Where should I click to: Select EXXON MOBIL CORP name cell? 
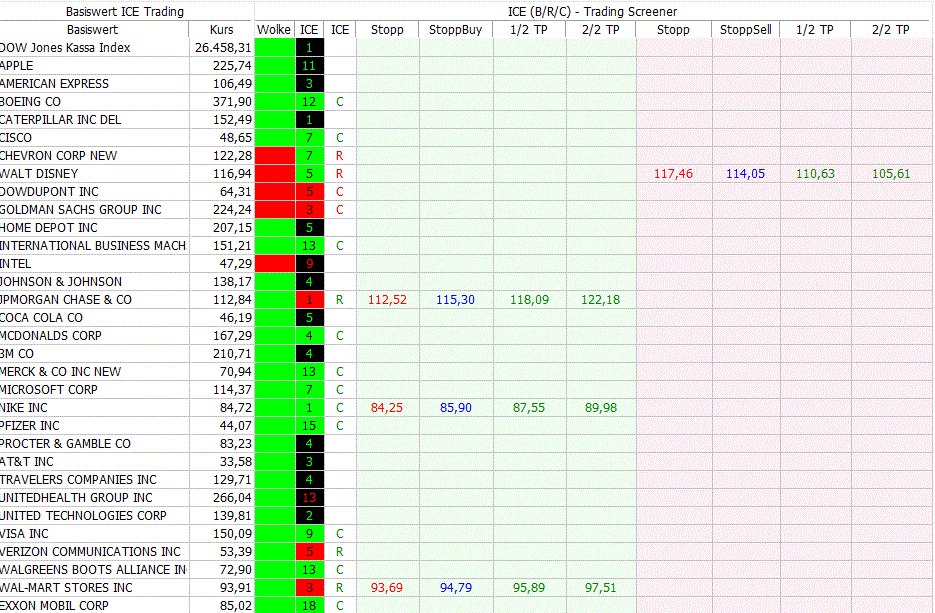(x=54, y=606)
